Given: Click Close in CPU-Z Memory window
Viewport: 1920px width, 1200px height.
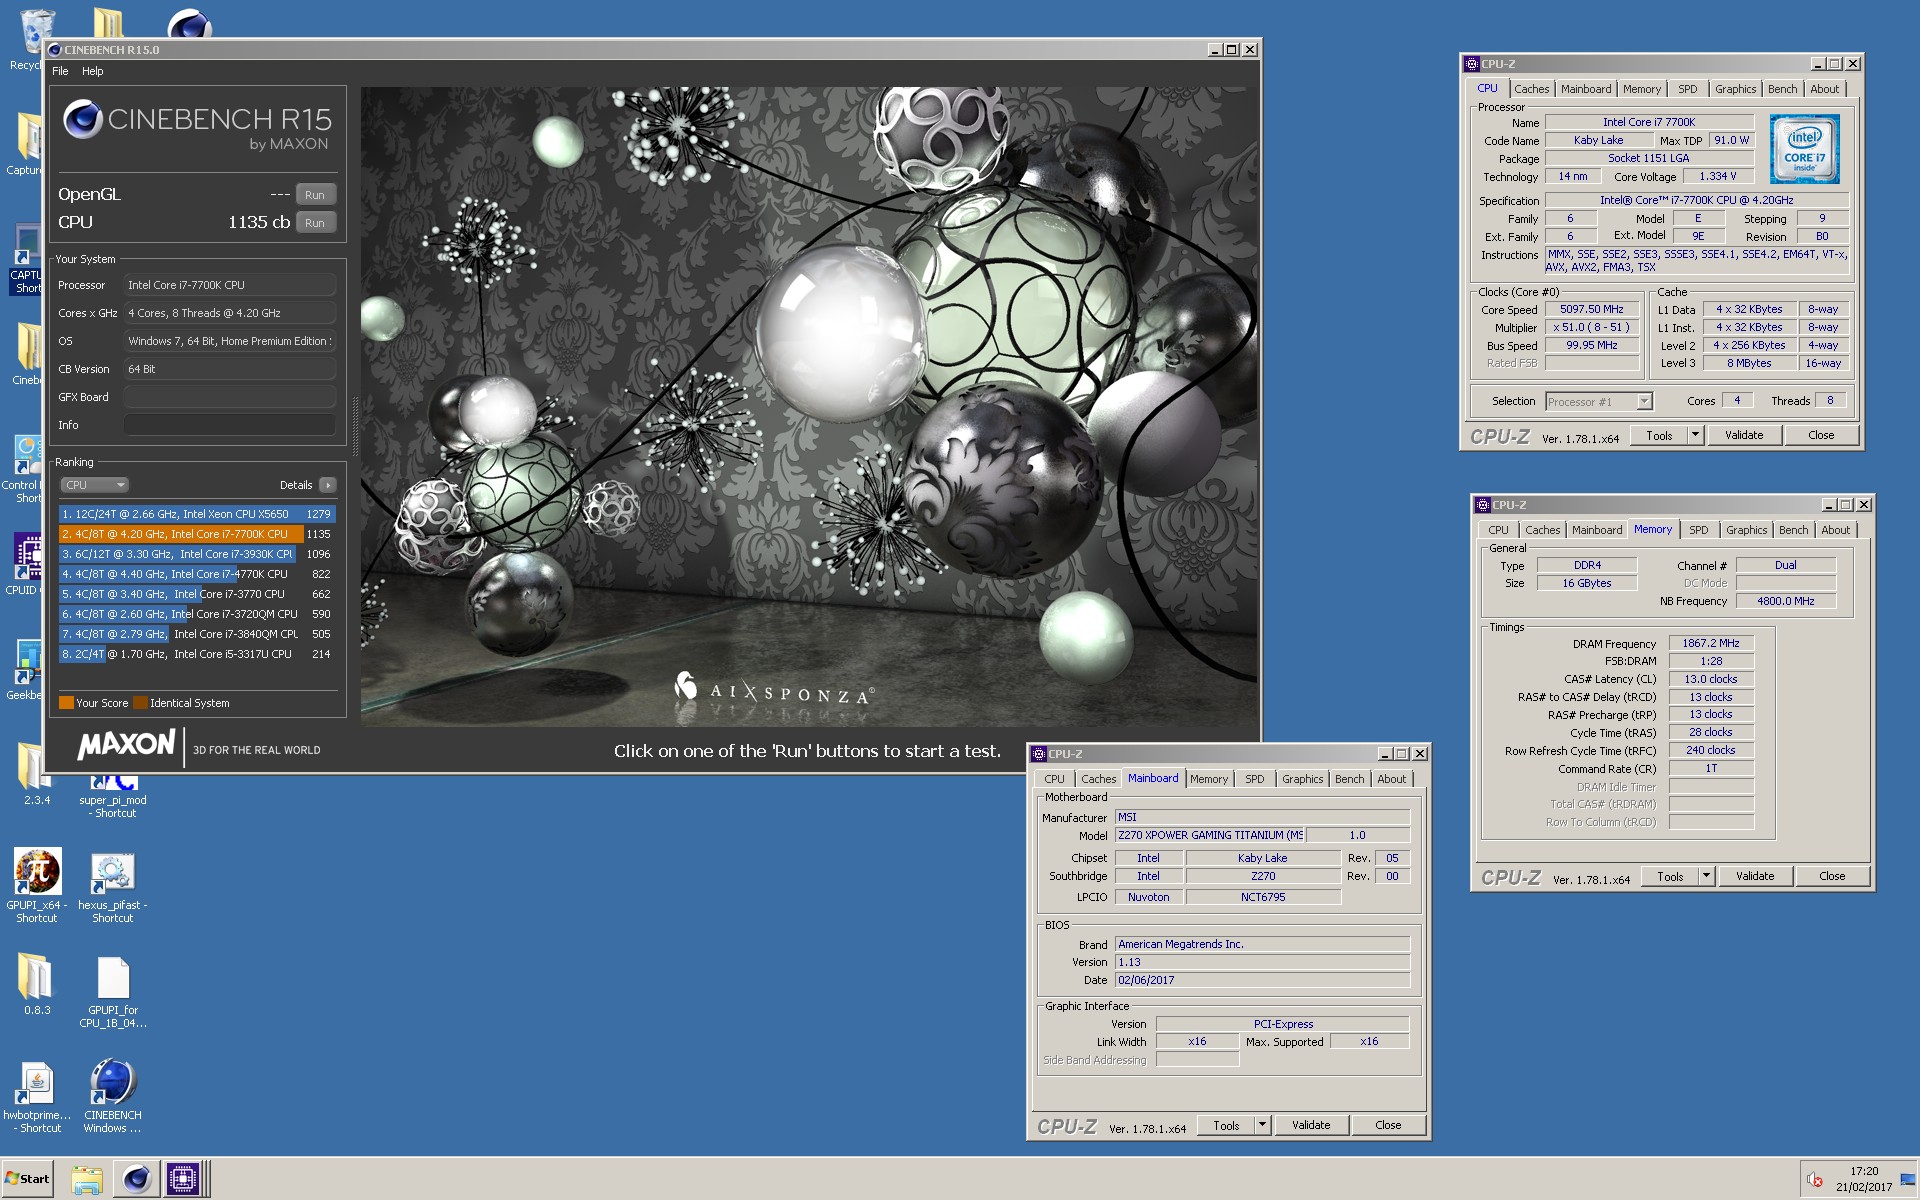Looking at the screenshot, I should coord(1832,876).
